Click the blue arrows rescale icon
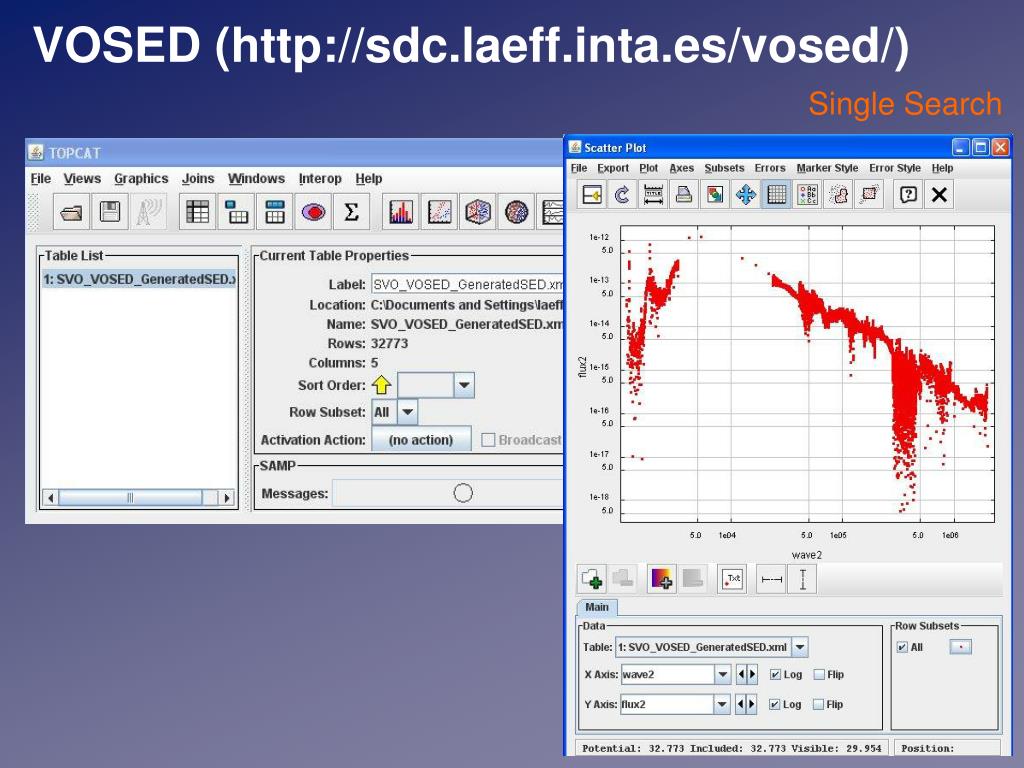 [746, 194]
